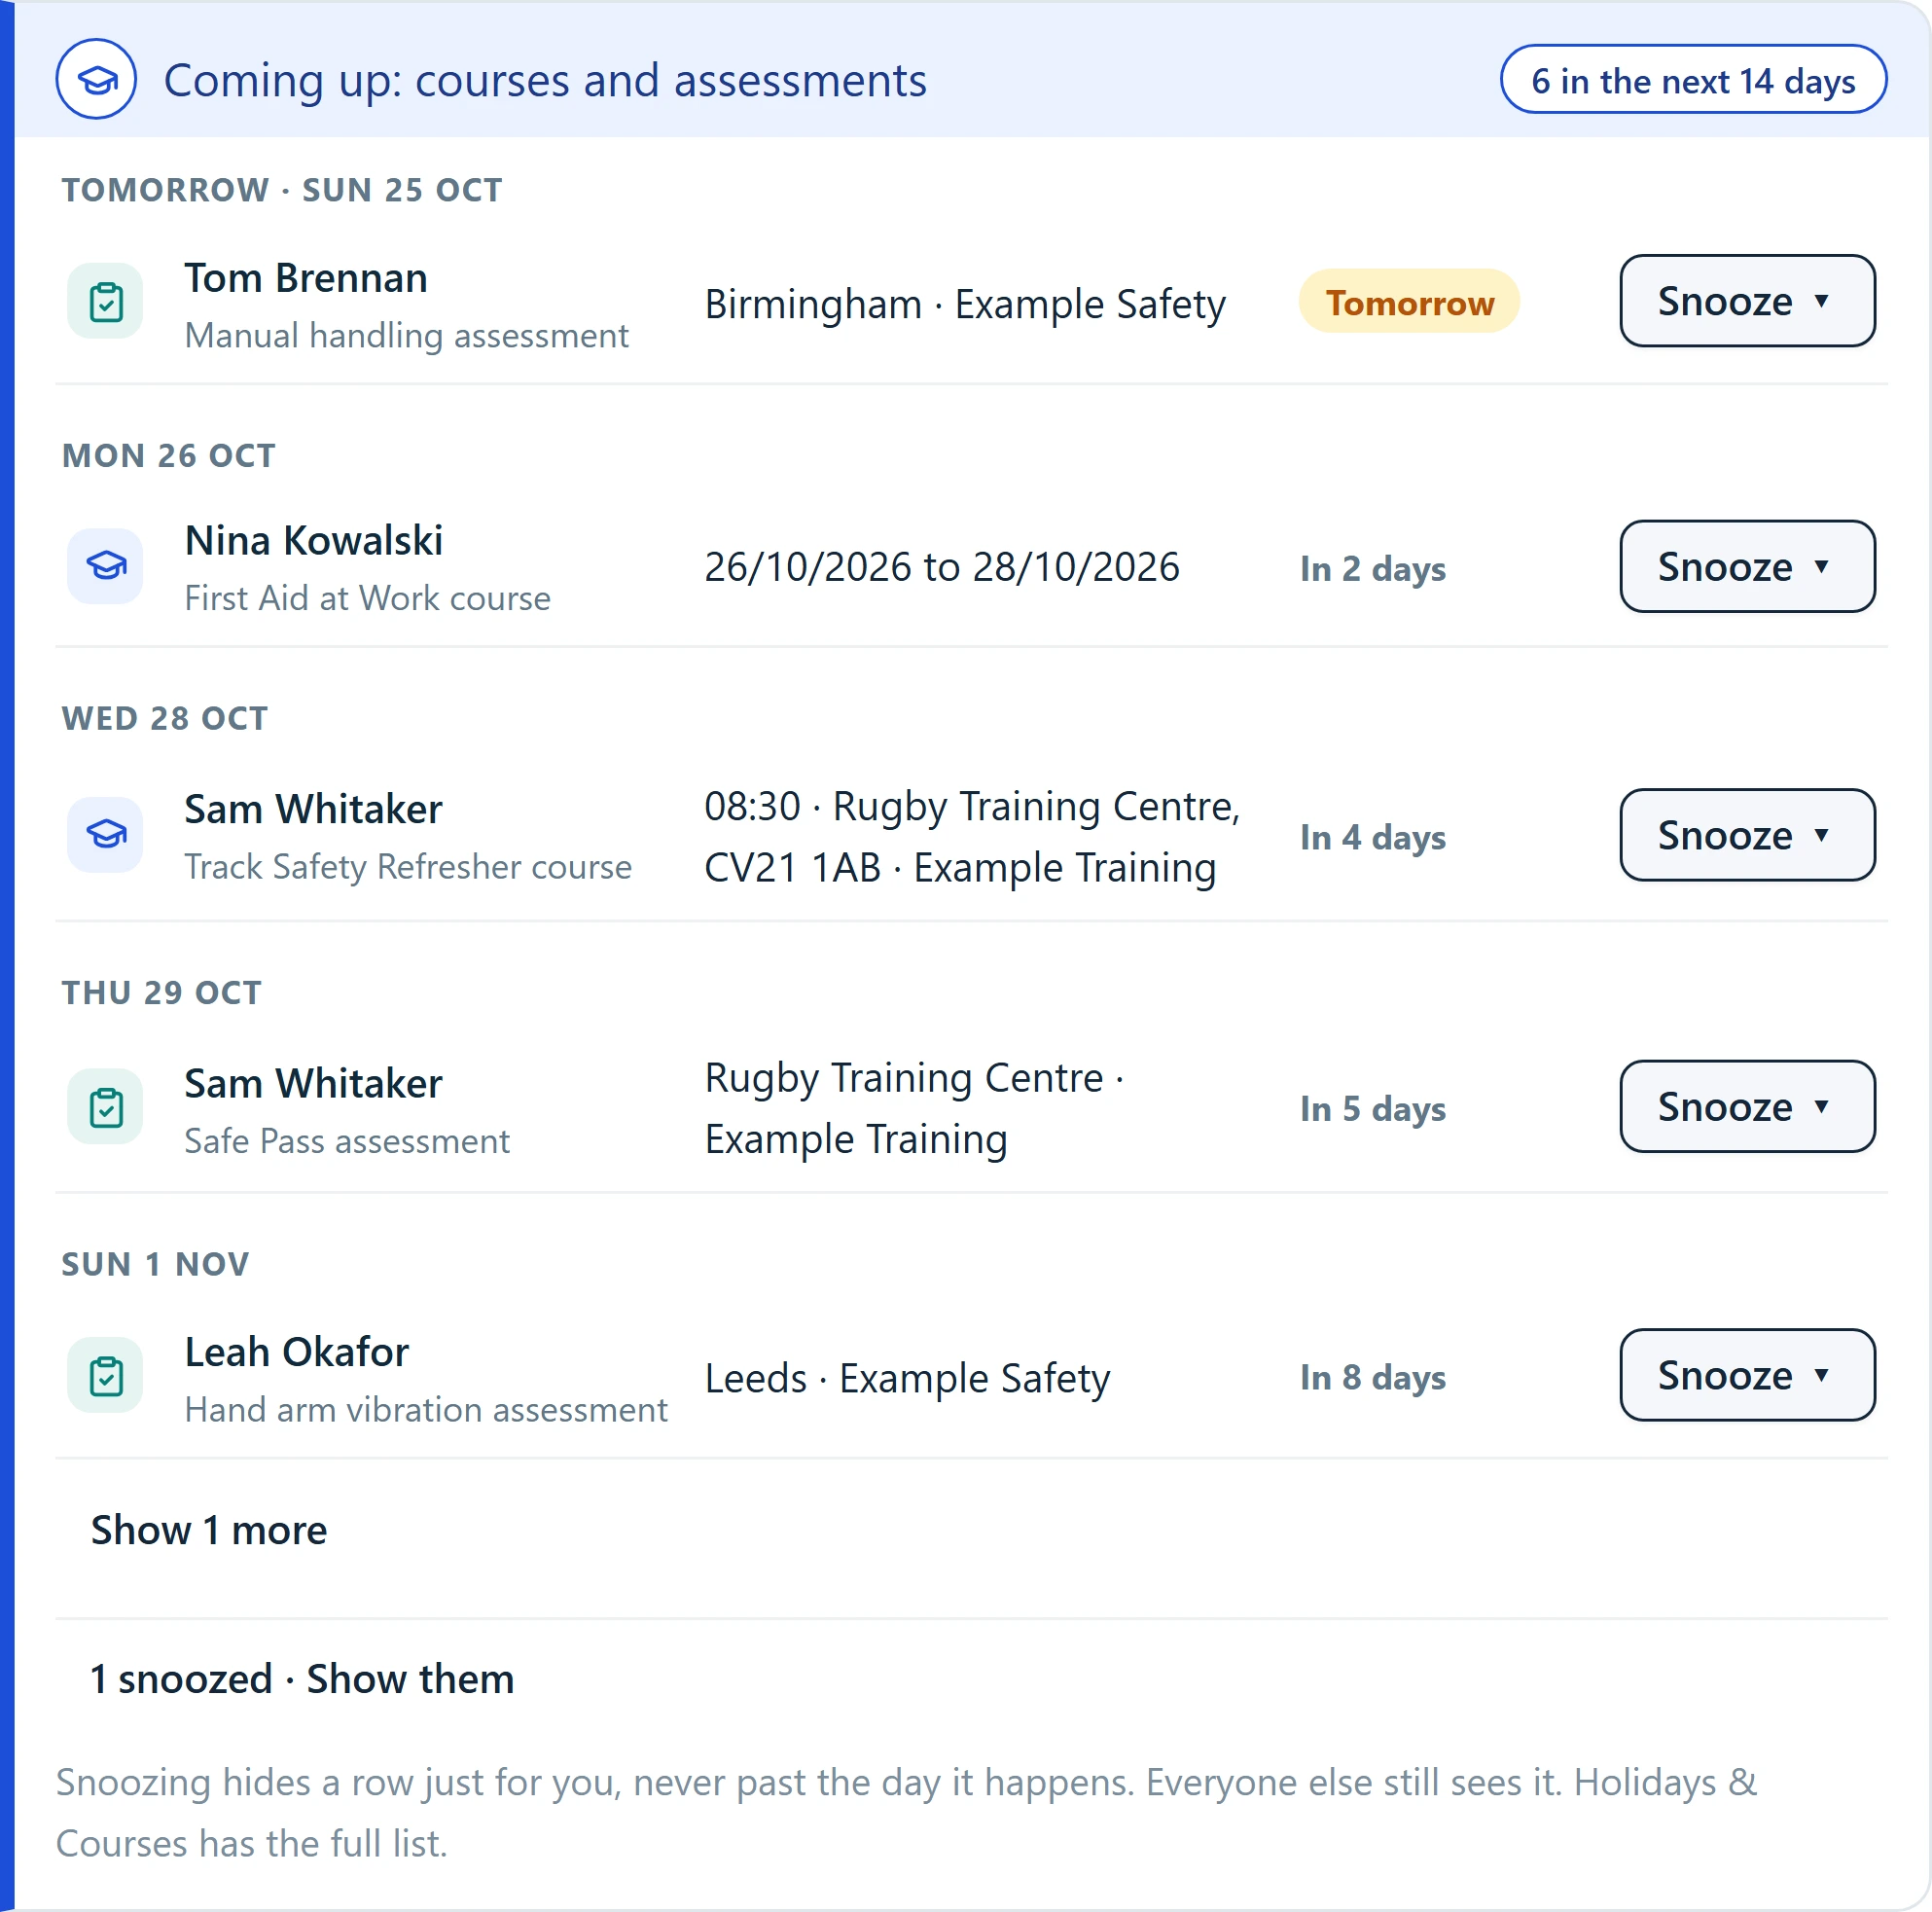Click 'First Aid at Work course' text
The height and width of the screenshot is (1912, 1932).
368,598
